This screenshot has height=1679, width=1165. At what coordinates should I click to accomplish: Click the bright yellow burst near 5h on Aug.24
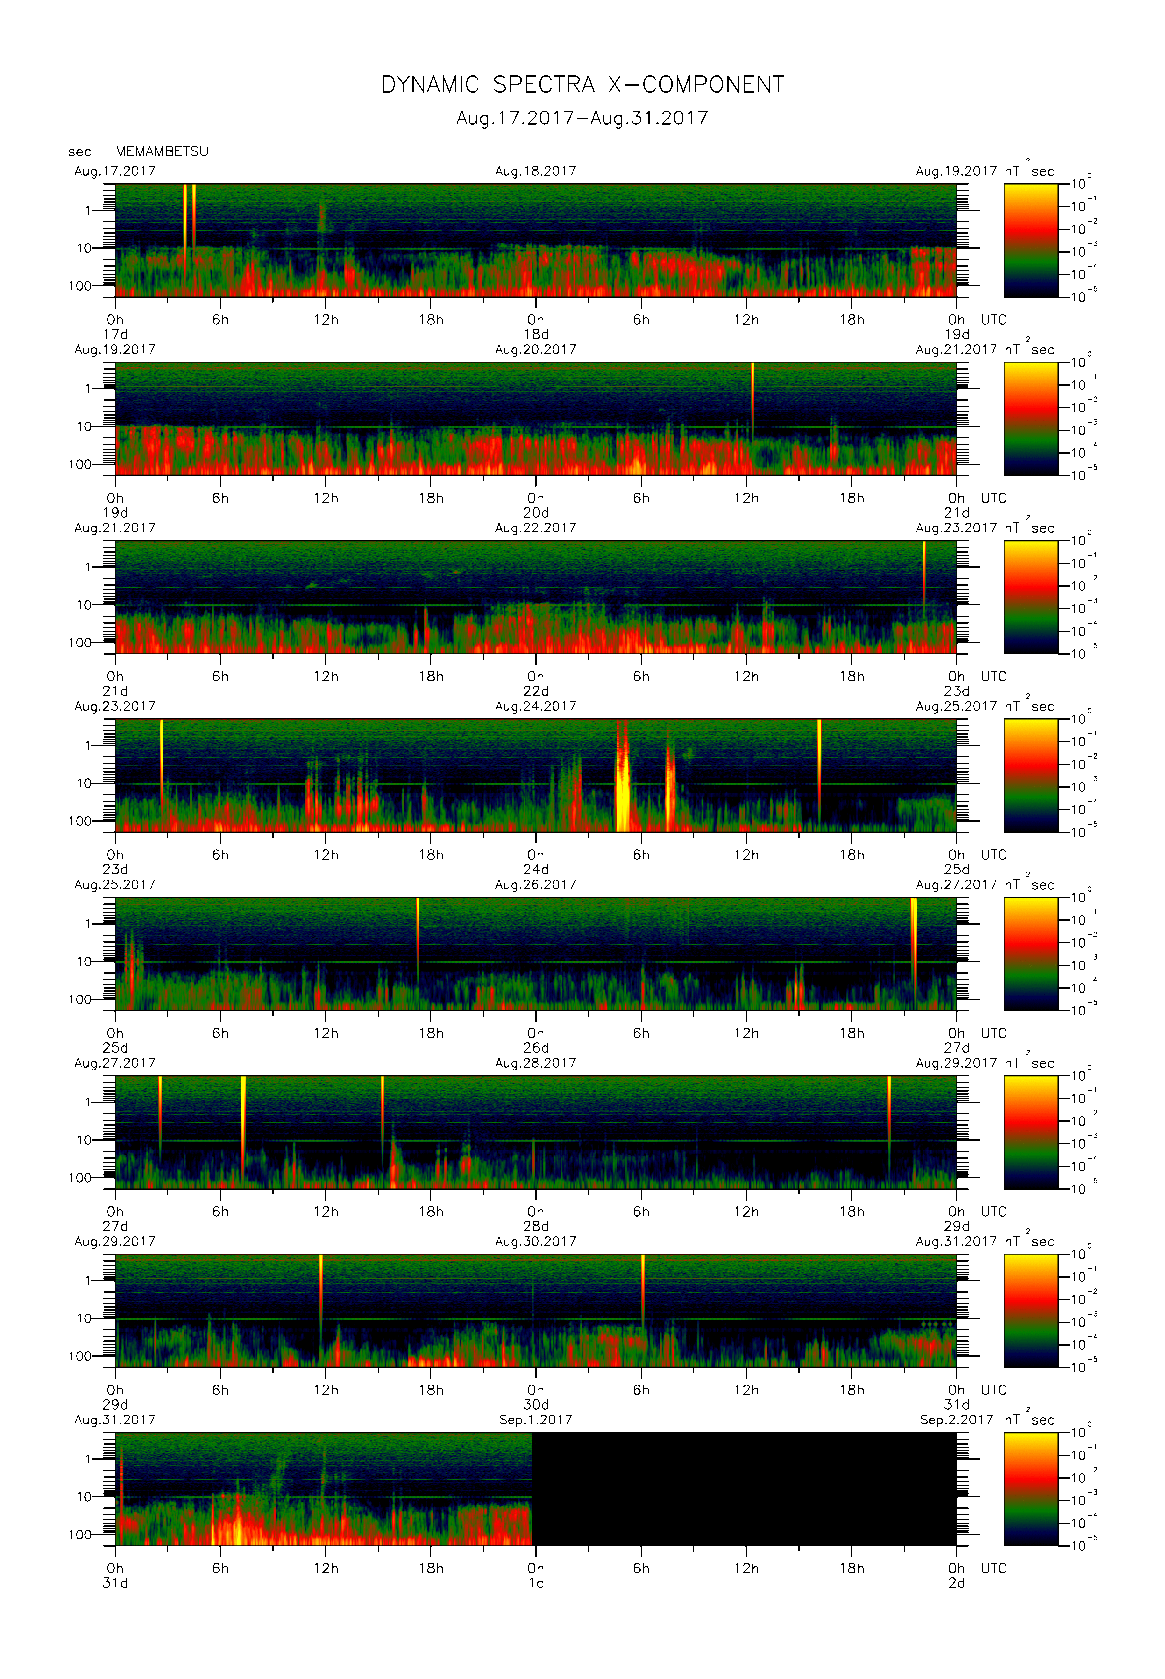tap(623, 776)
